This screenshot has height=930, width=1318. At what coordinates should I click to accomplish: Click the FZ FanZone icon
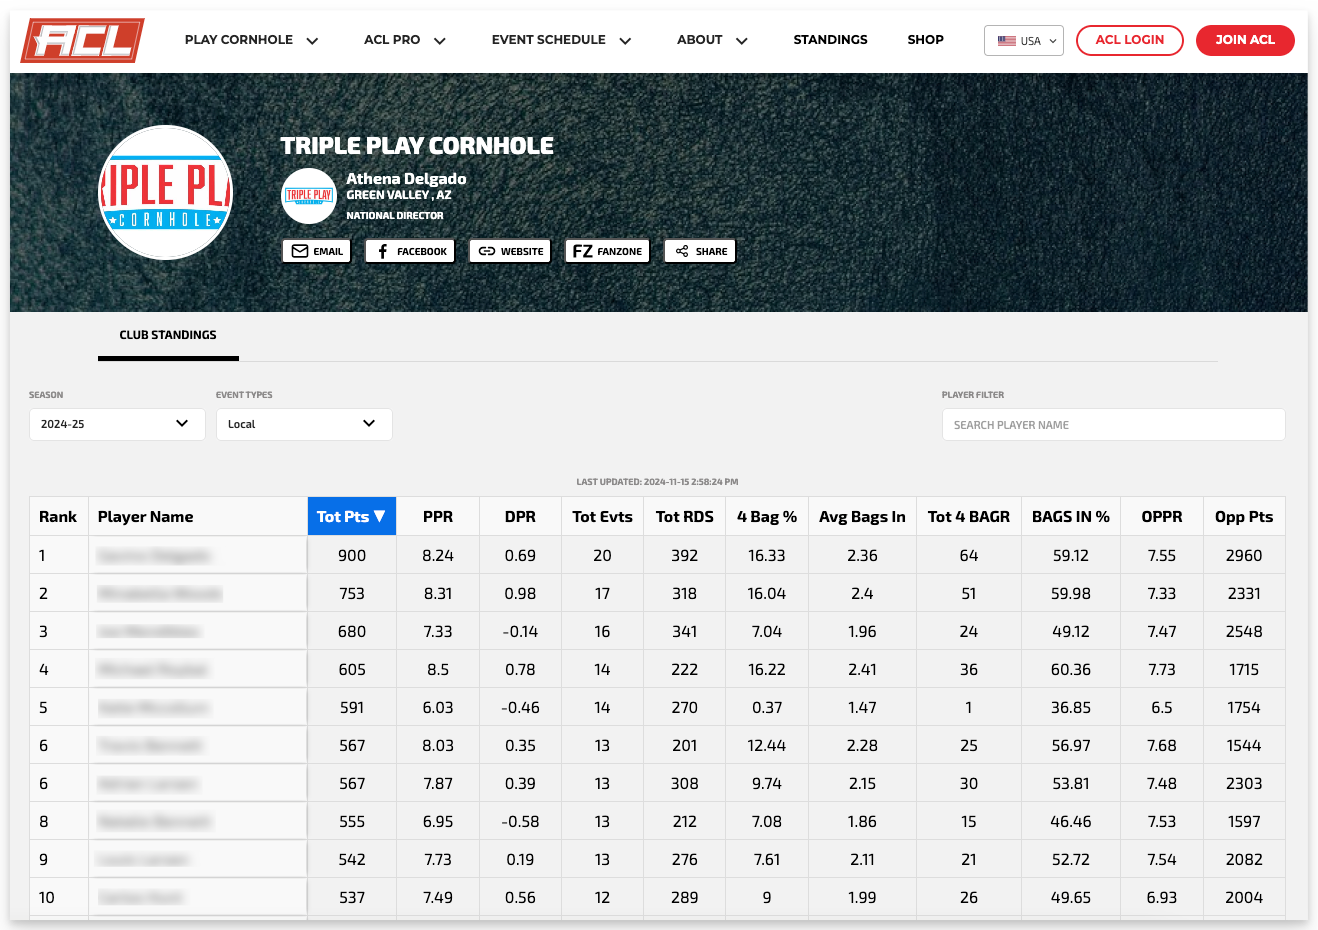[582, 251]
